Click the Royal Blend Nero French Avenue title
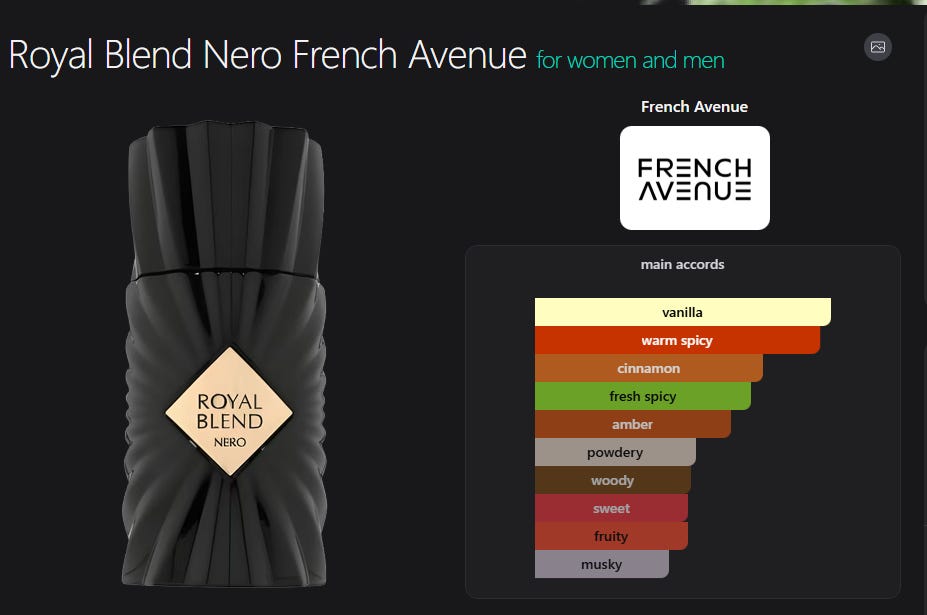This screenshot has width=927, height=615. [267, 55]
